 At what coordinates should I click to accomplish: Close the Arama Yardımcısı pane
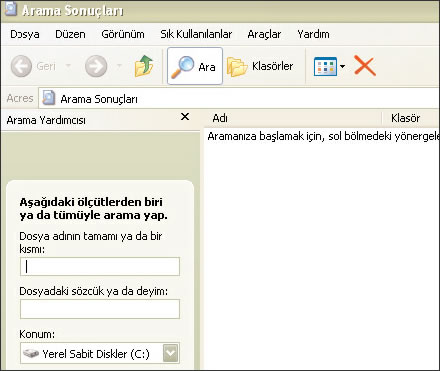tap(185, 117)
